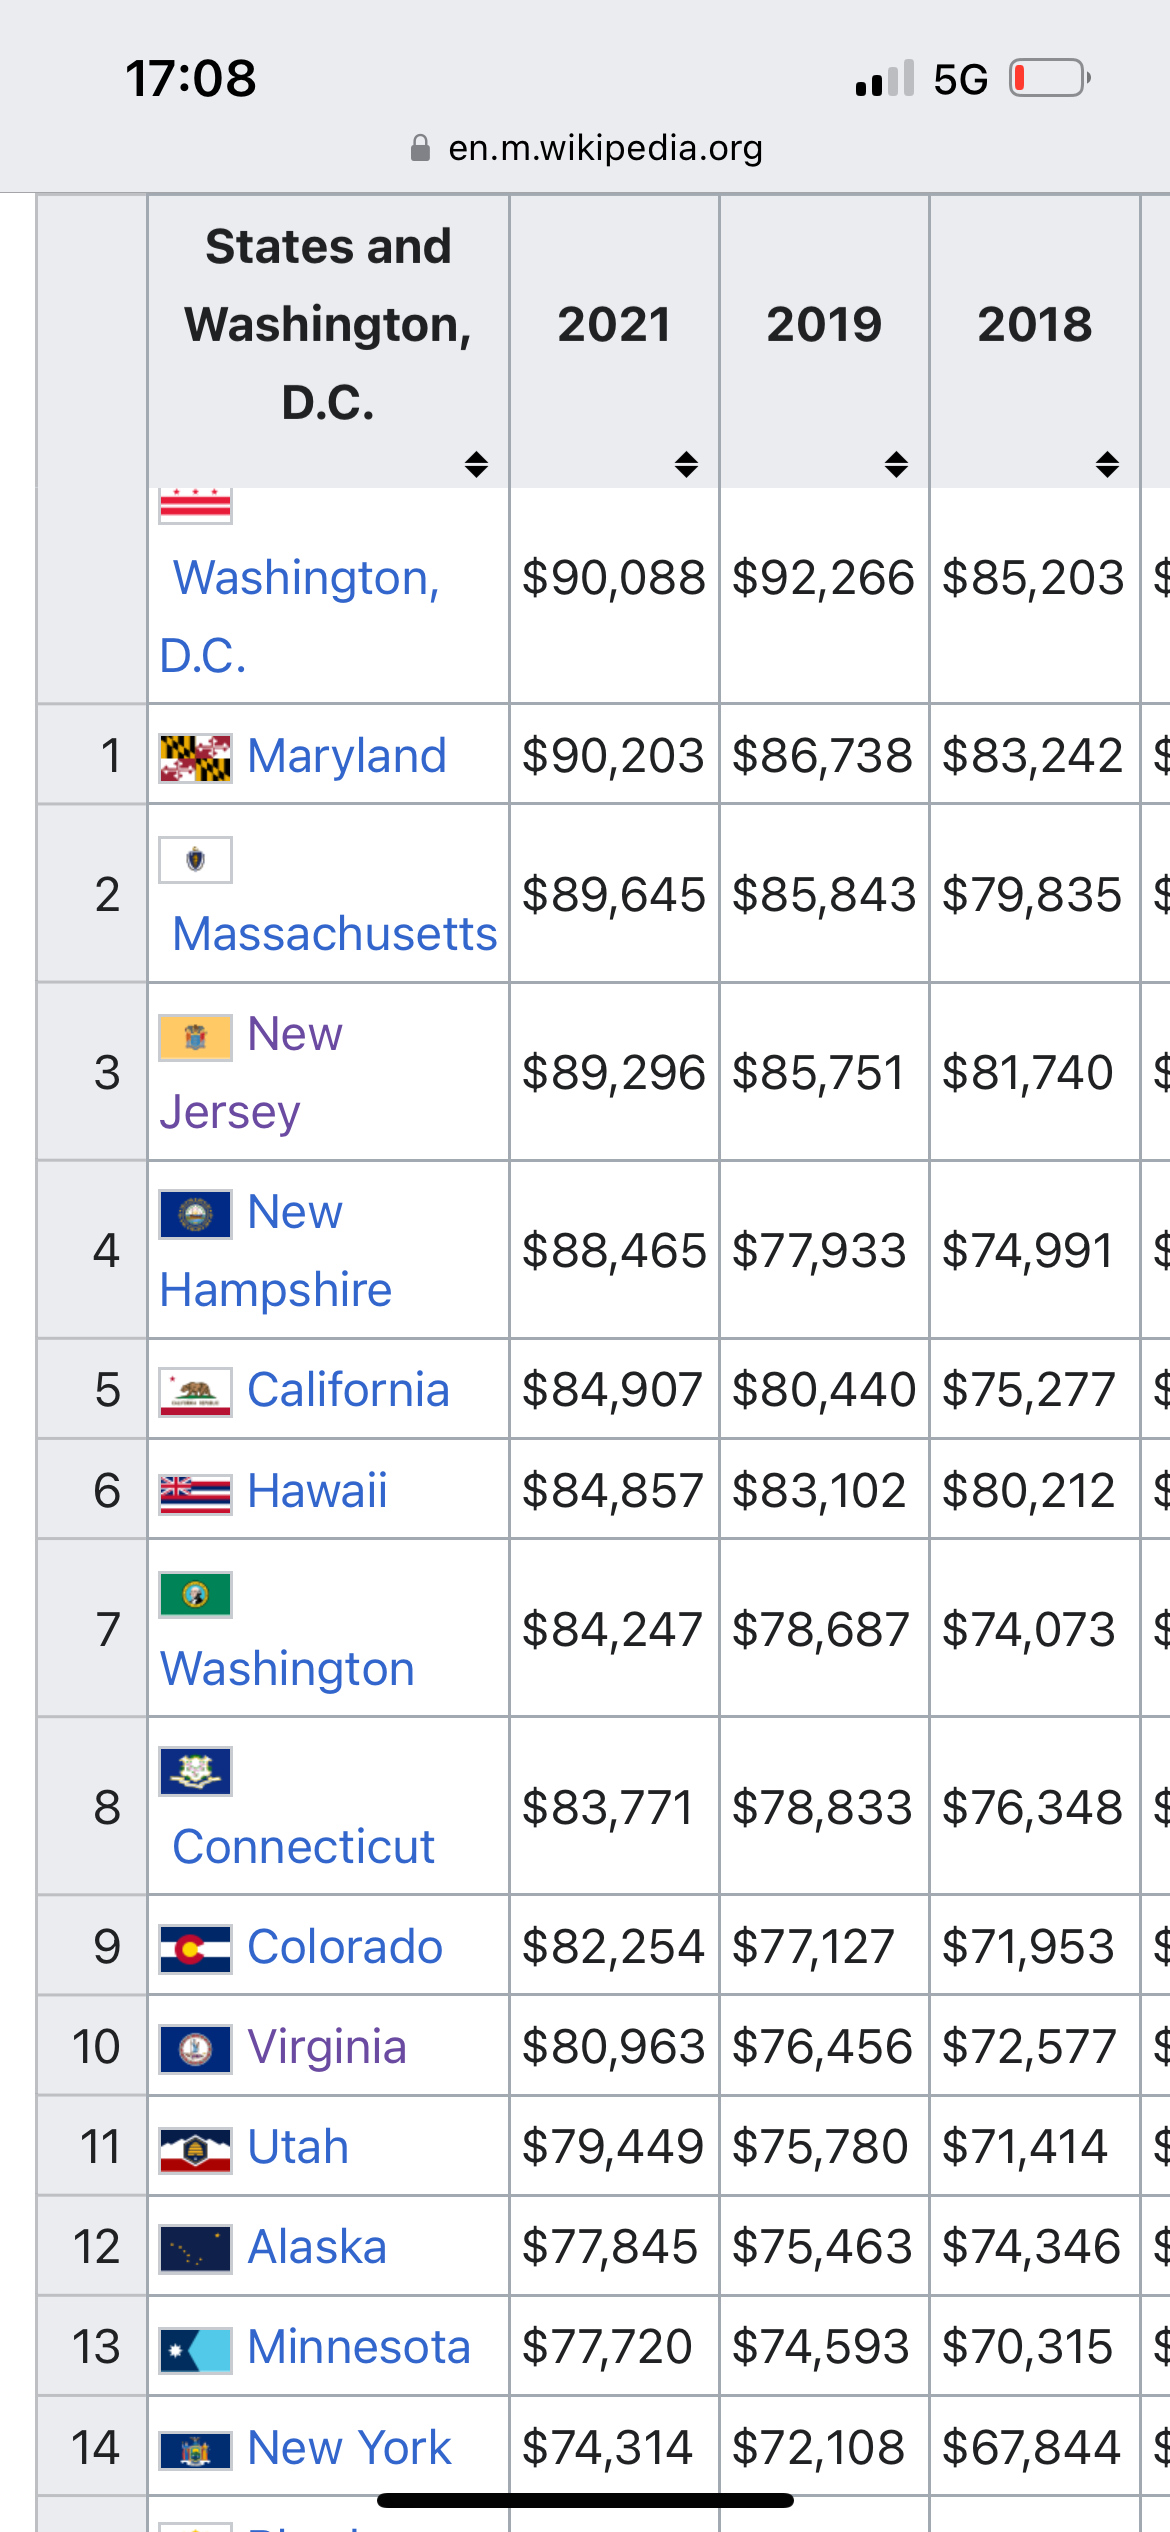
Task: Open the New York link
Action: 349,2448
